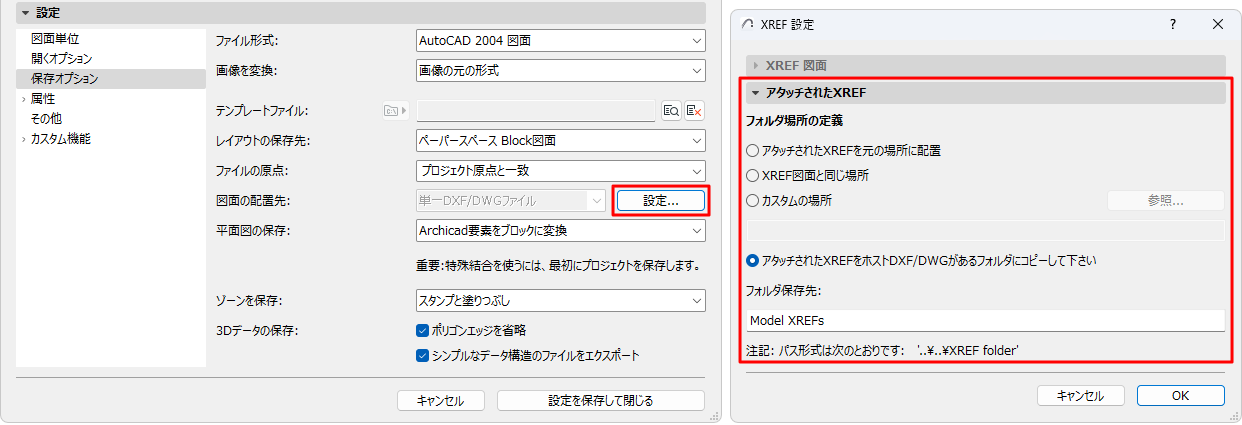Screen dimensions: 1242x425
Task: Open the ゾーンを保存 スタンプと塗りつぶし dropdown
Action: [x=561, y=300]
